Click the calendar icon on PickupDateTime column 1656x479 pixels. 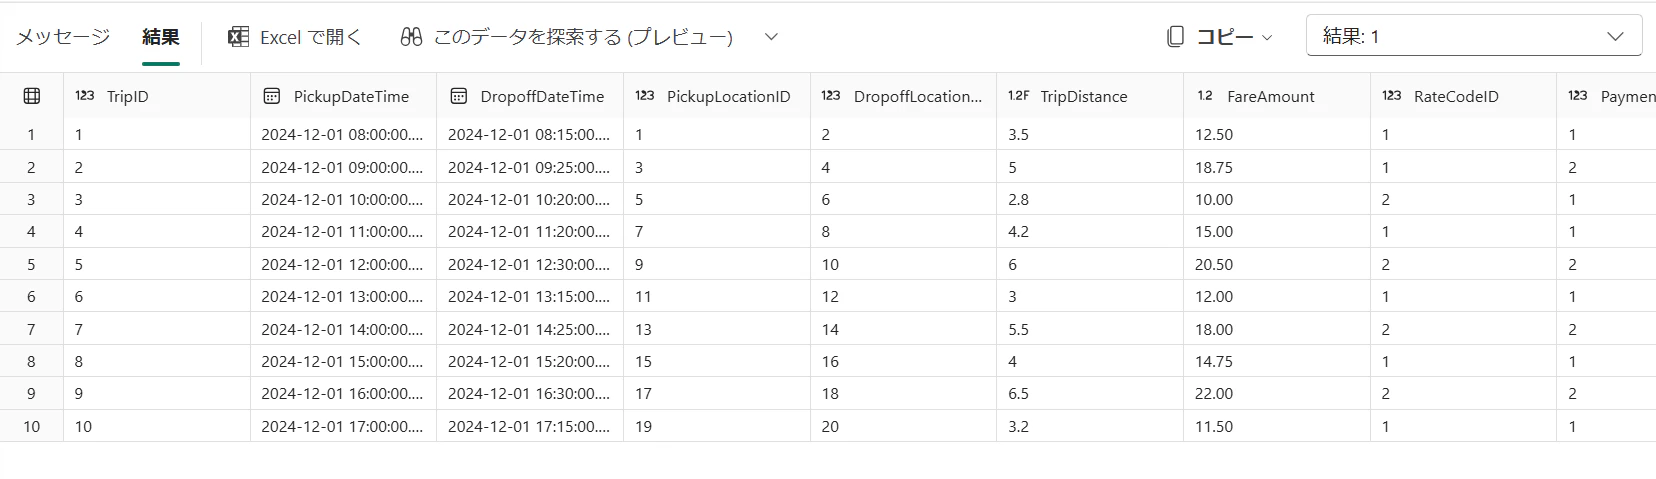[x=271, y=96]
